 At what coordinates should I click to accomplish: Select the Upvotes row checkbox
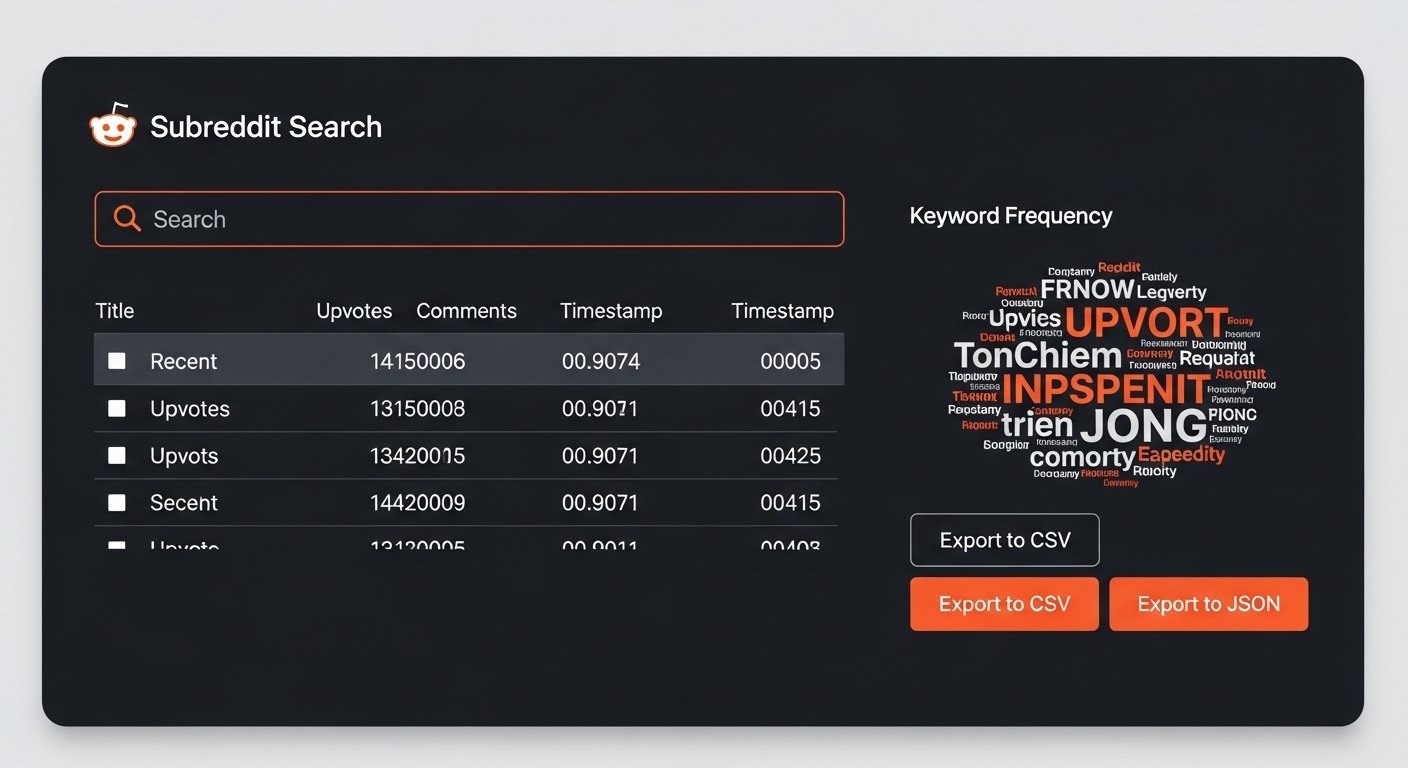116,408
